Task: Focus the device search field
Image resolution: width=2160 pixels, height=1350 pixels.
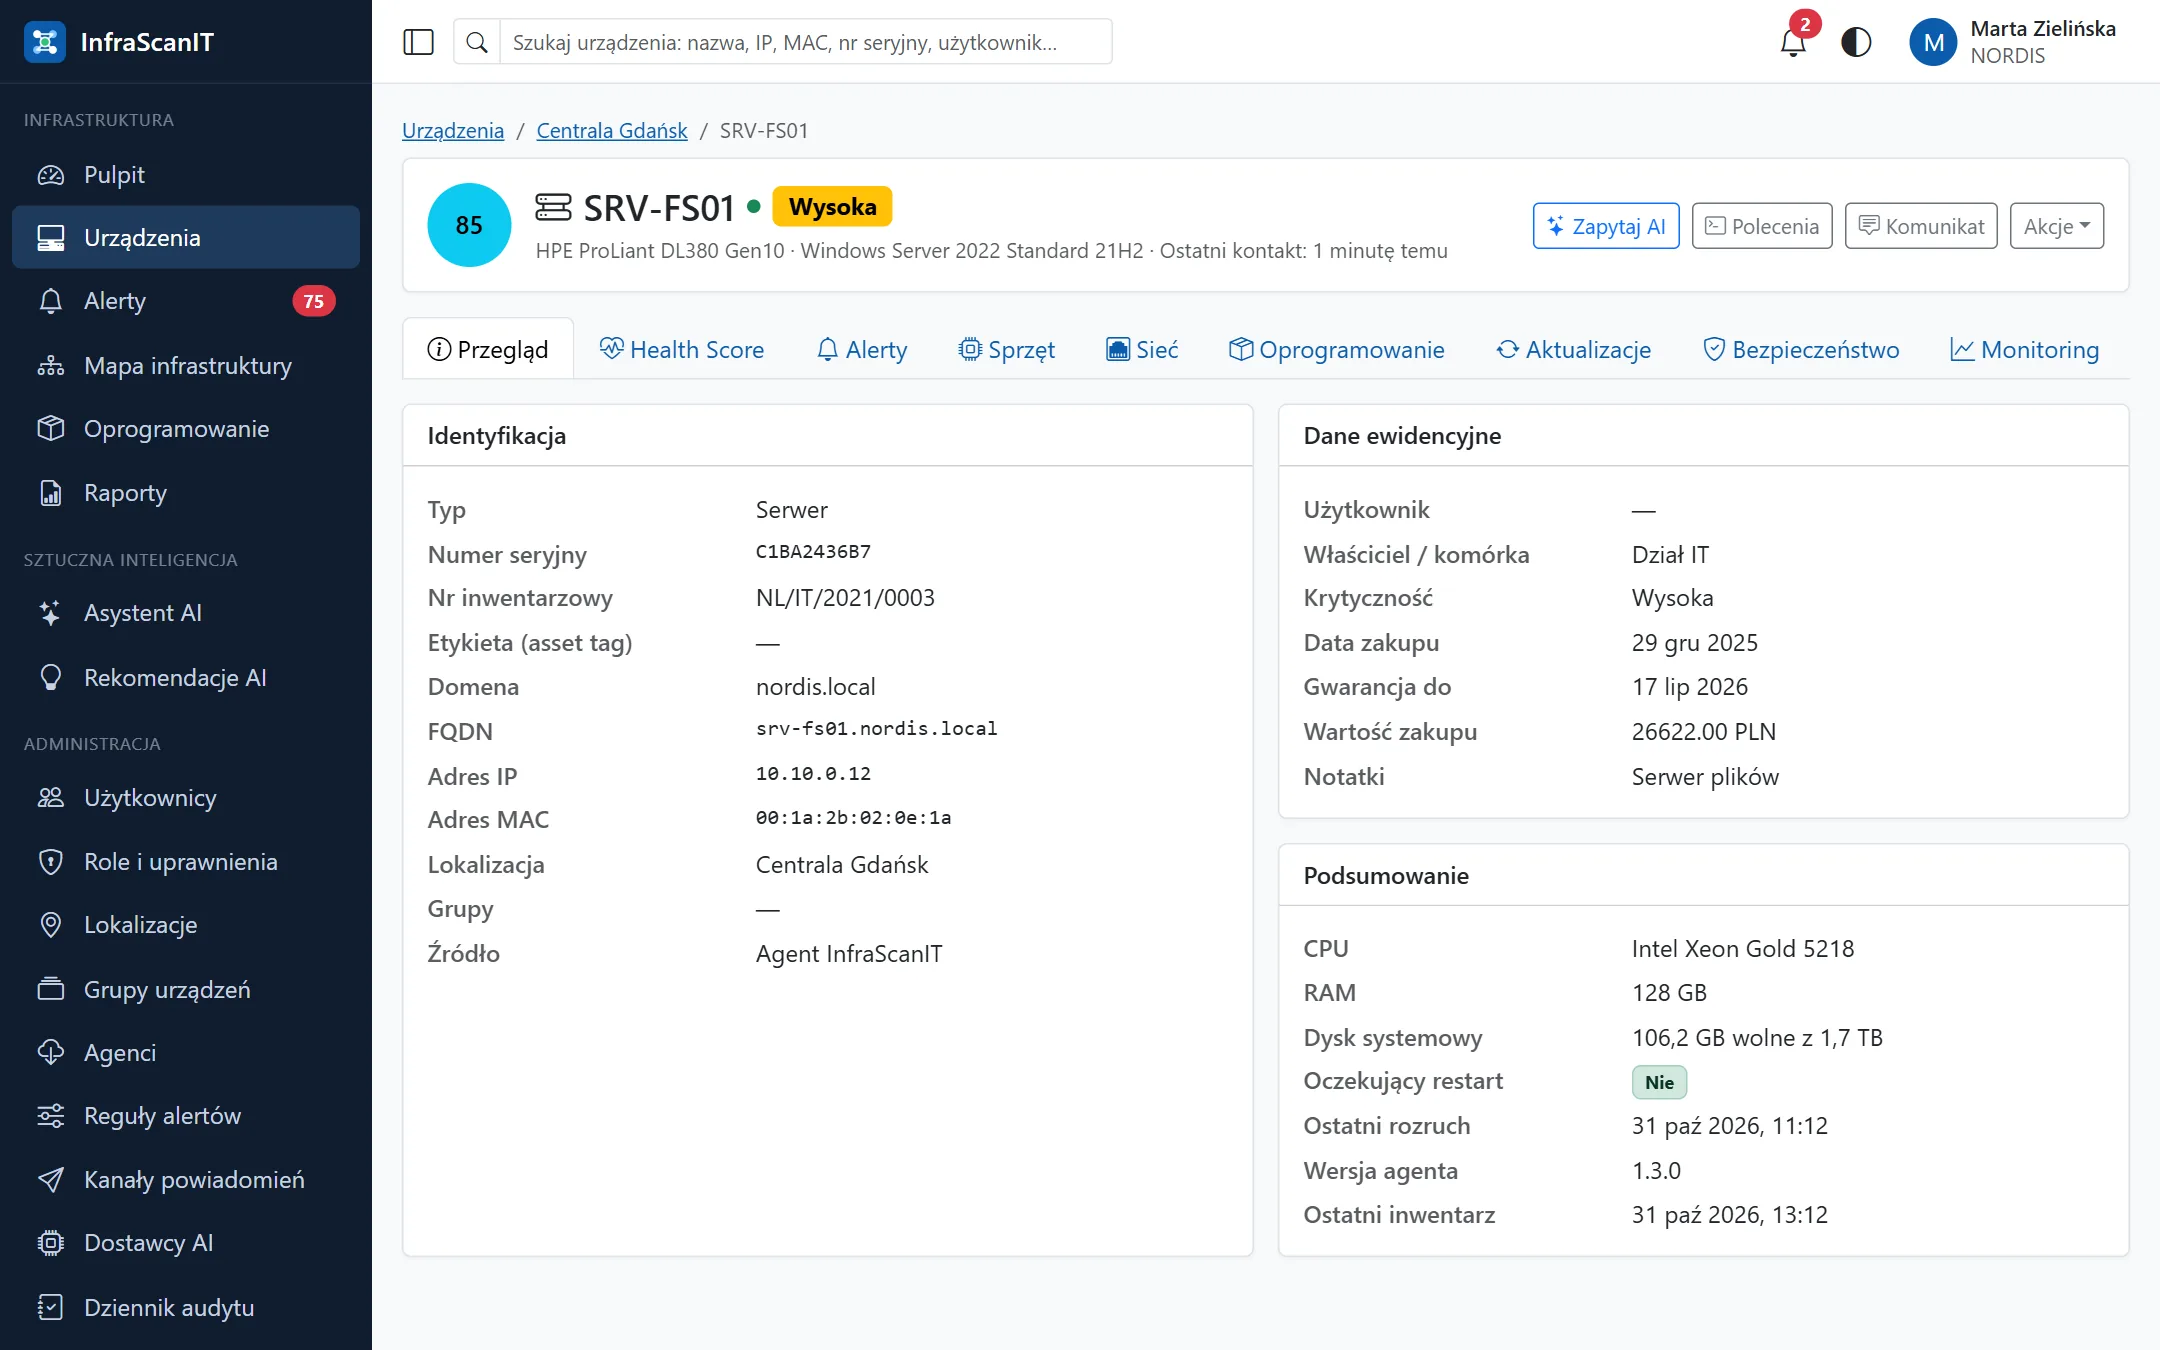Action: (x=806, y=42)
